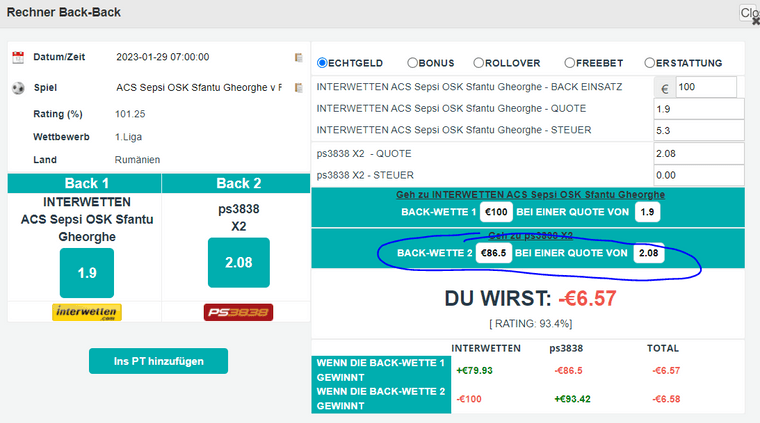The height and width of the screenshot is (423, 760).
Task: Click the Rating value 101.25
Action: coord(130,114)
